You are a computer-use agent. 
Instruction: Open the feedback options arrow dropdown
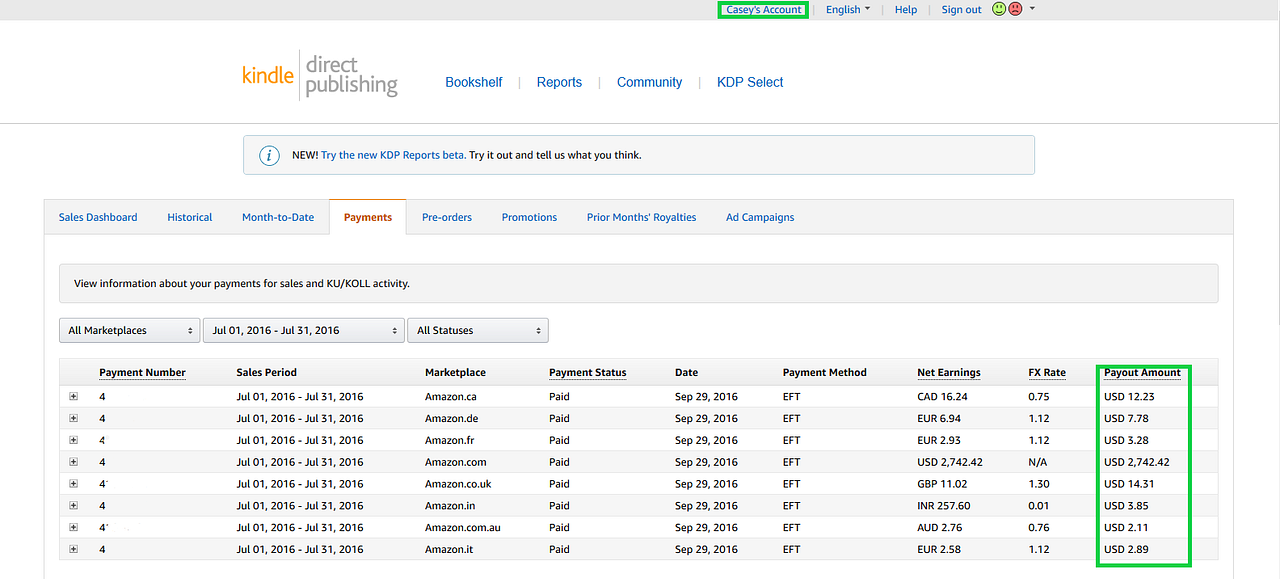pos(1031,9)
